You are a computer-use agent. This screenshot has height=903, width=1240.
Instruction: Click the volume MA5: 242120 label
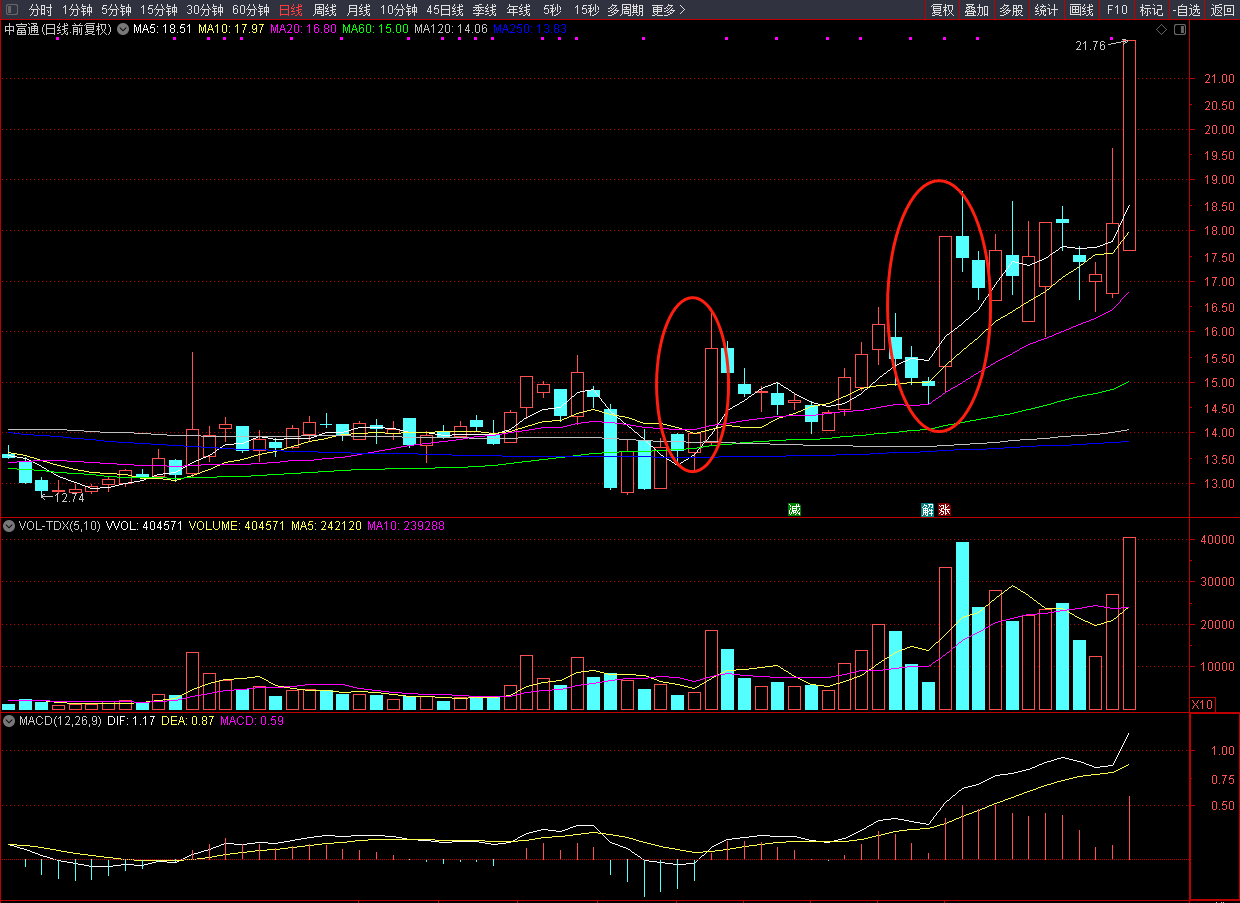327,525
